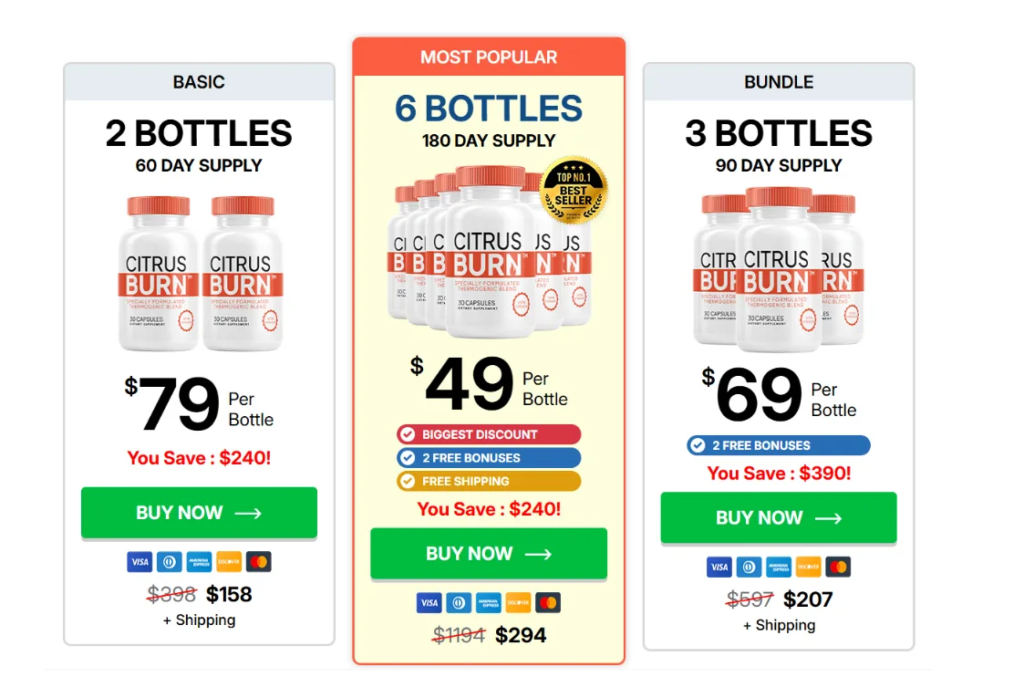Click the 2 Free Bonuses badge on the 6 Bottles plan
The width and height of the screenshot is (1024, 698).
pyautogui.click(x=488, y=457)
